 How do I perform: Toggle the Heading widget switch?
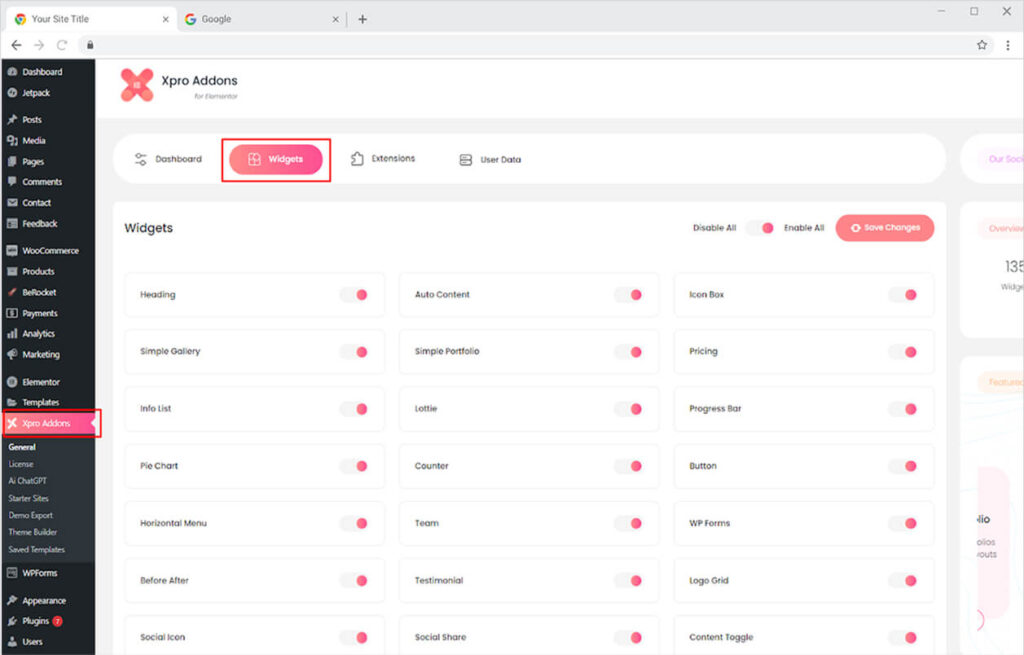(x=355, y=295)
